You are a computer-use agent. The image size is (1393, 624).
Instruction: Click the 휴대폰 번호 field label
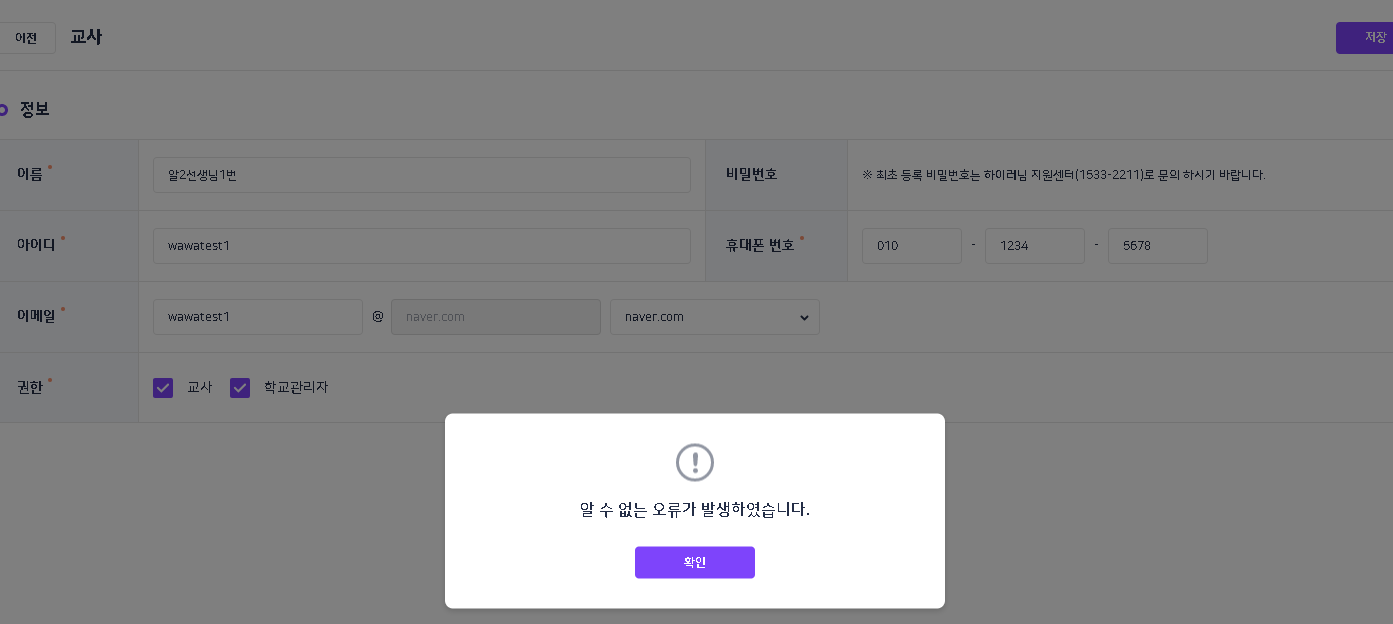[760, 245]
